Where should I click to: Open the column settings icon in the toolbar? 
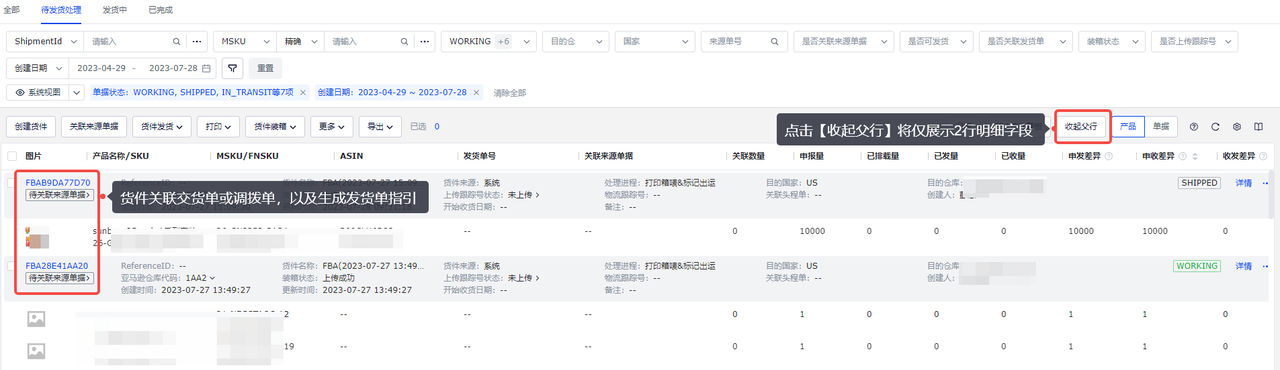[x=1237, y=127]
